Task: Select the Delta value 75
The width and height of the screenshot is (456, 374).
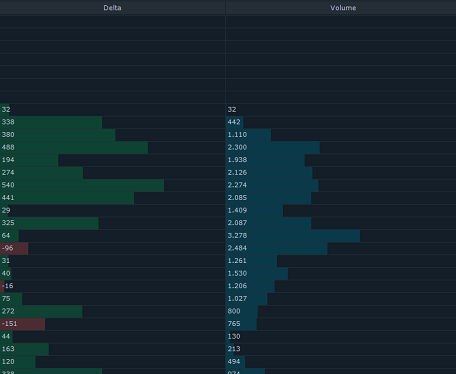Action: pos(6,298)
